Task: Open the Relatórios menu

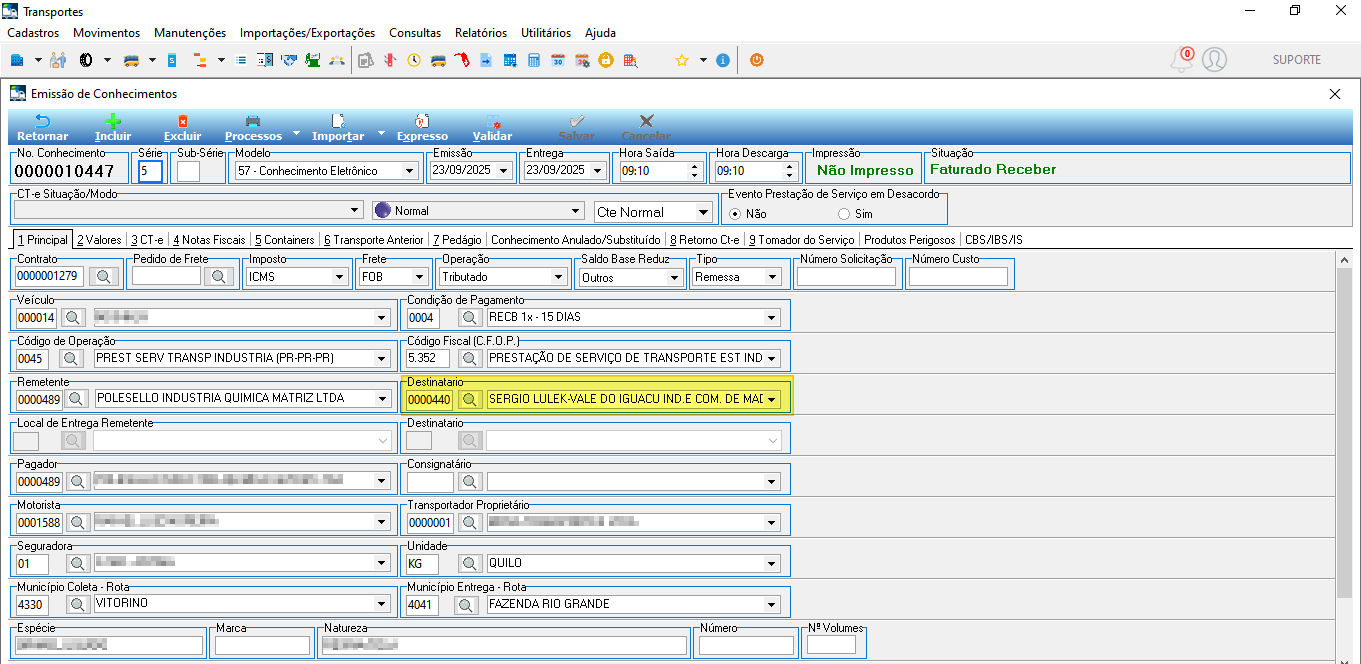Action: point(481,33)
